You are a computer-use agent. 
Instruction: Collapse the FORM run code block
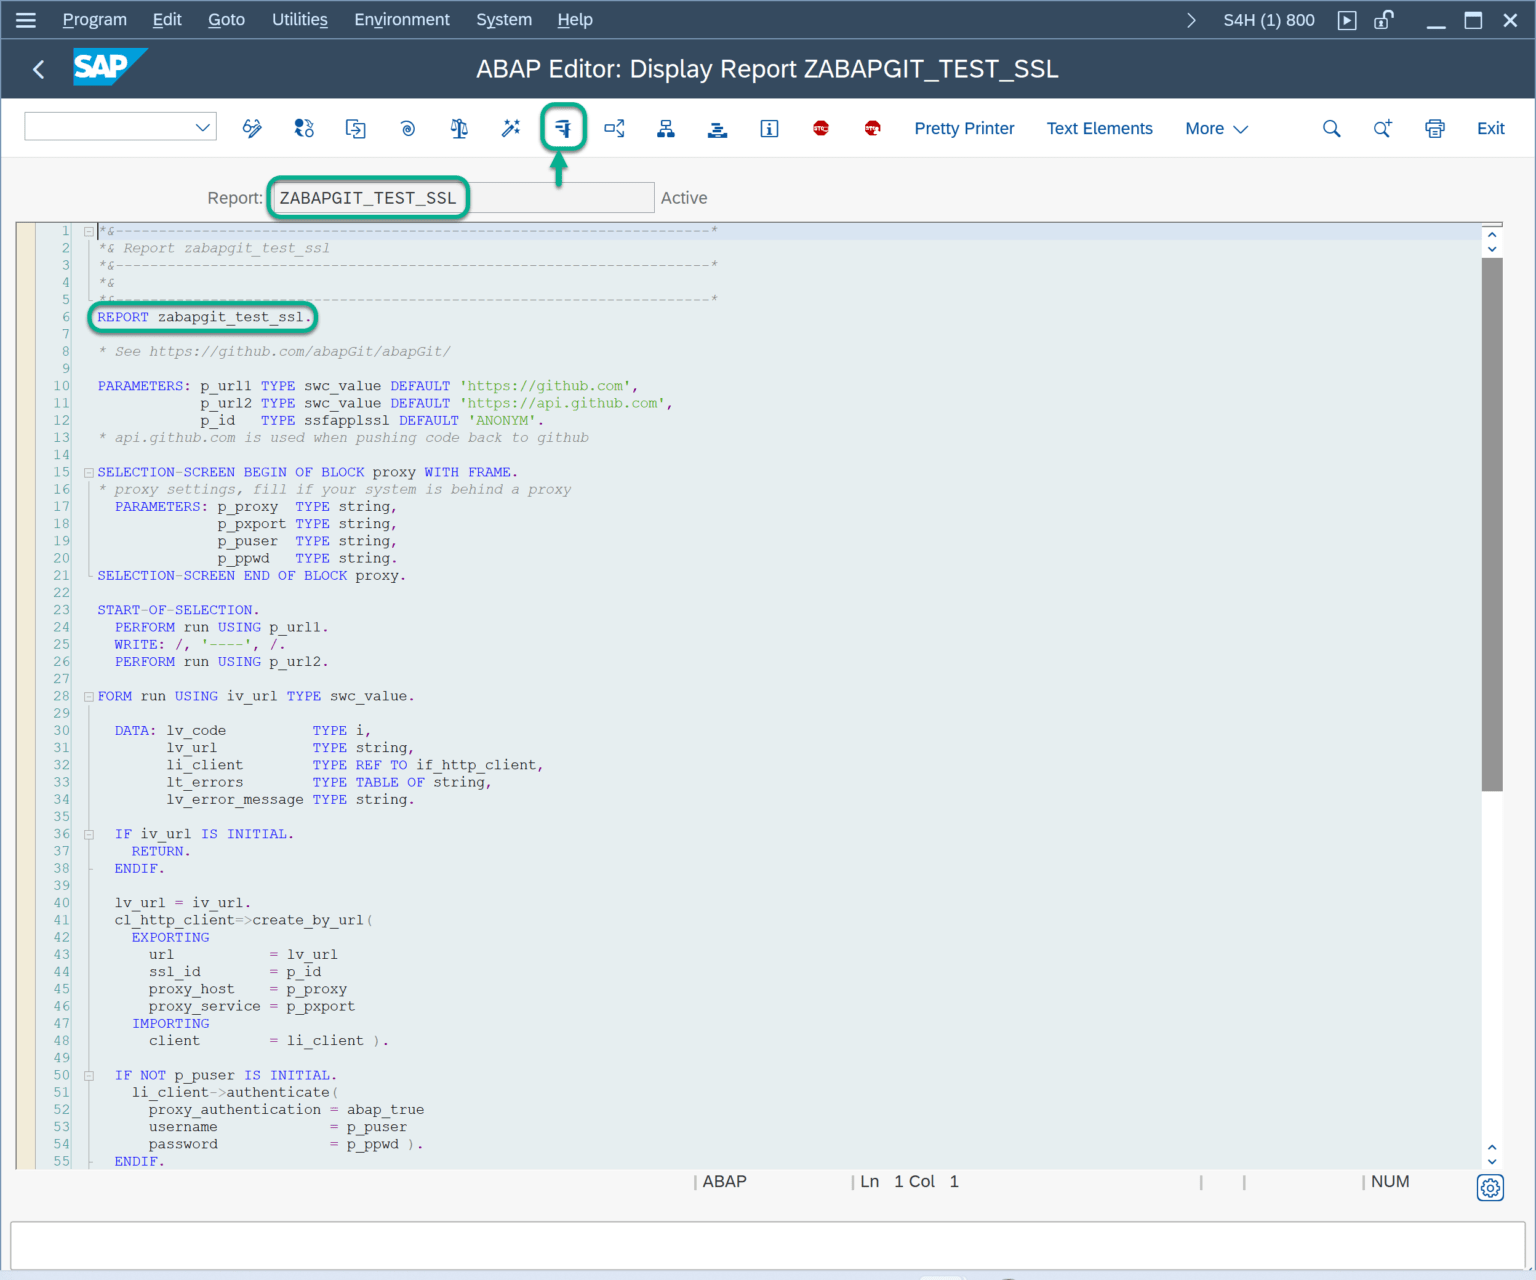click(89, 697)
